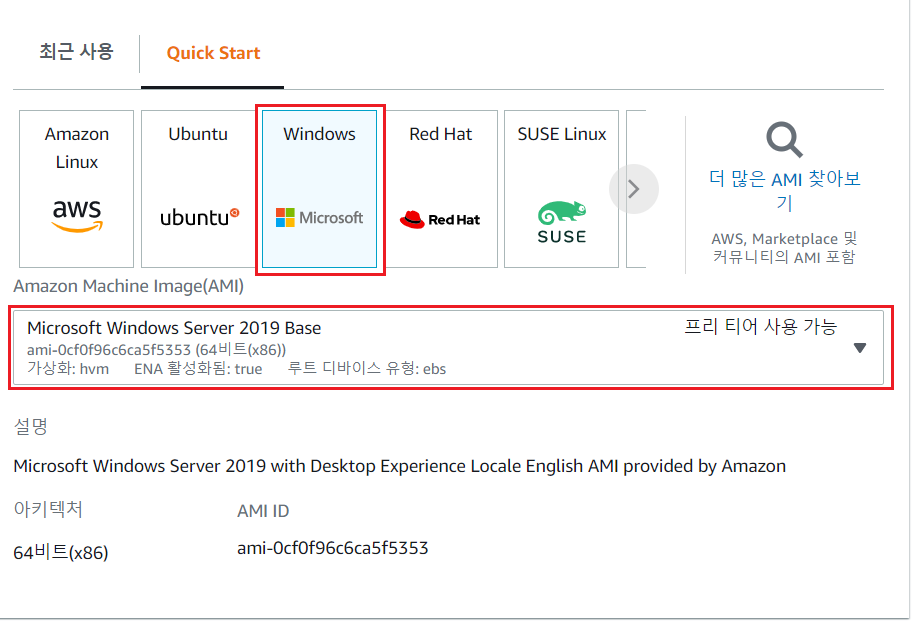Open the Quick Start tab
The image size is (915, 627).
tap(213, 53)
